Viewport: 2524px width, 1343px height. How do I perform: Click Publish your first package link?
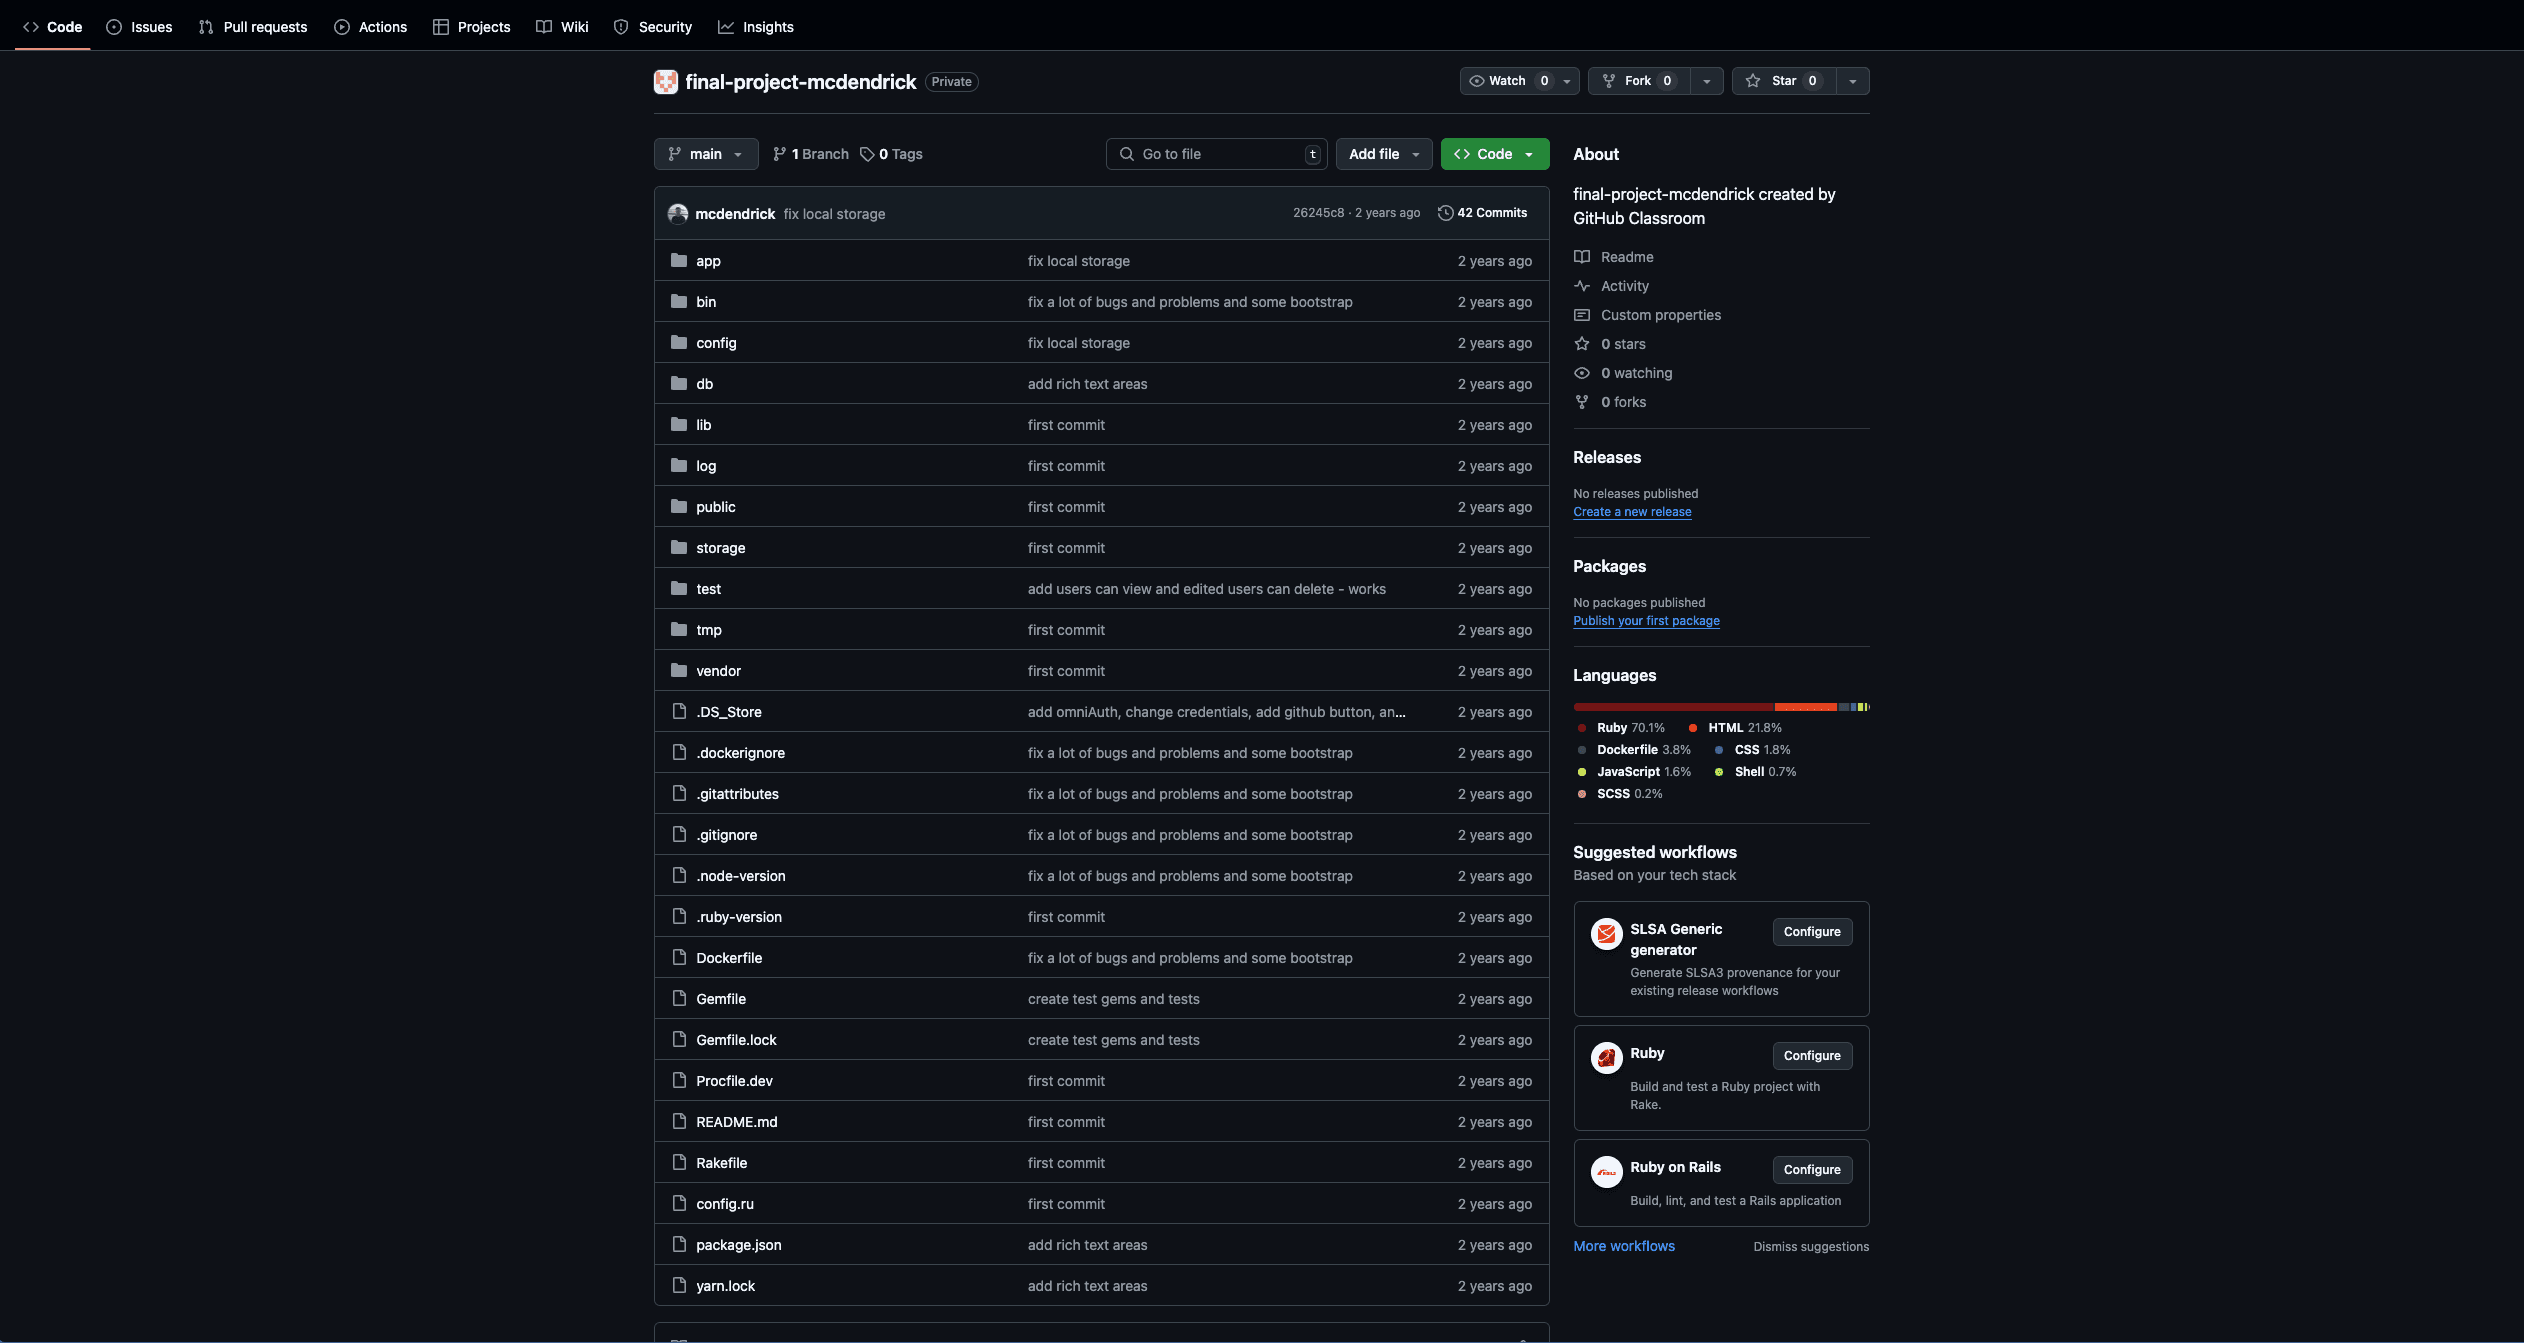click(x=1646, y=621)
